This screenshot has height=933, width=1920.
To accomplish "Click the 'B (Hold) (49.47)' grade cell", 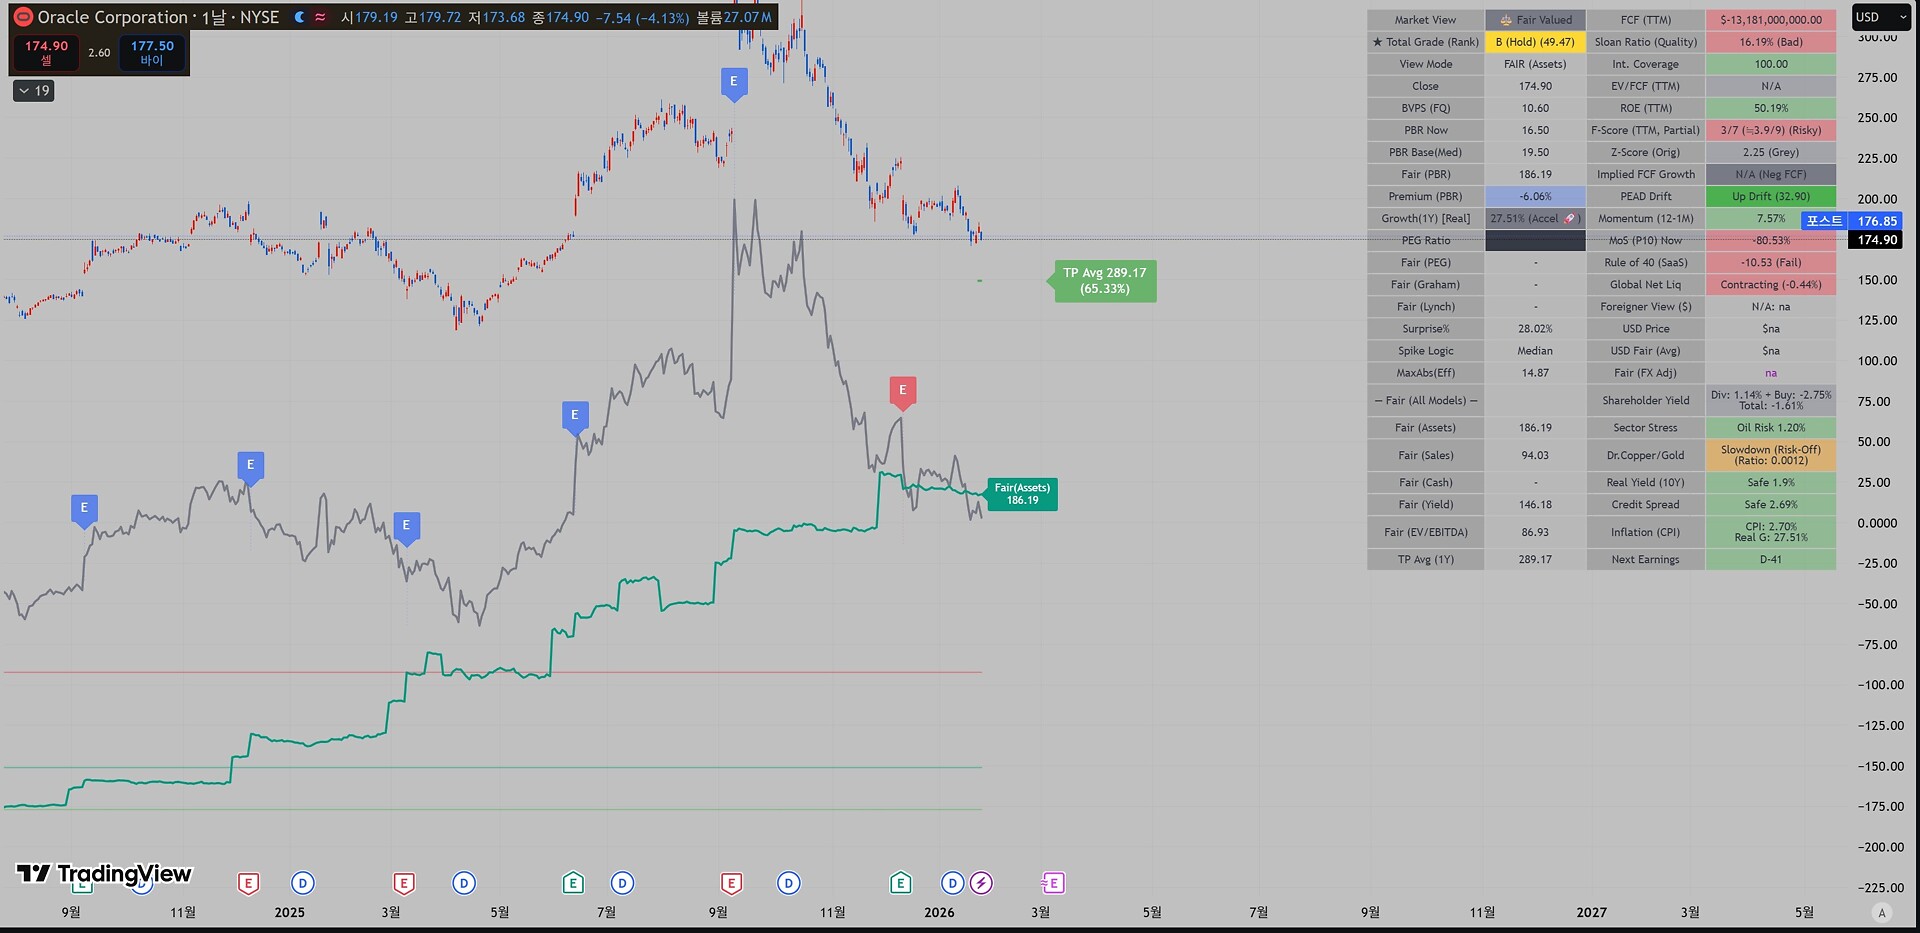I will point(1535,42).
